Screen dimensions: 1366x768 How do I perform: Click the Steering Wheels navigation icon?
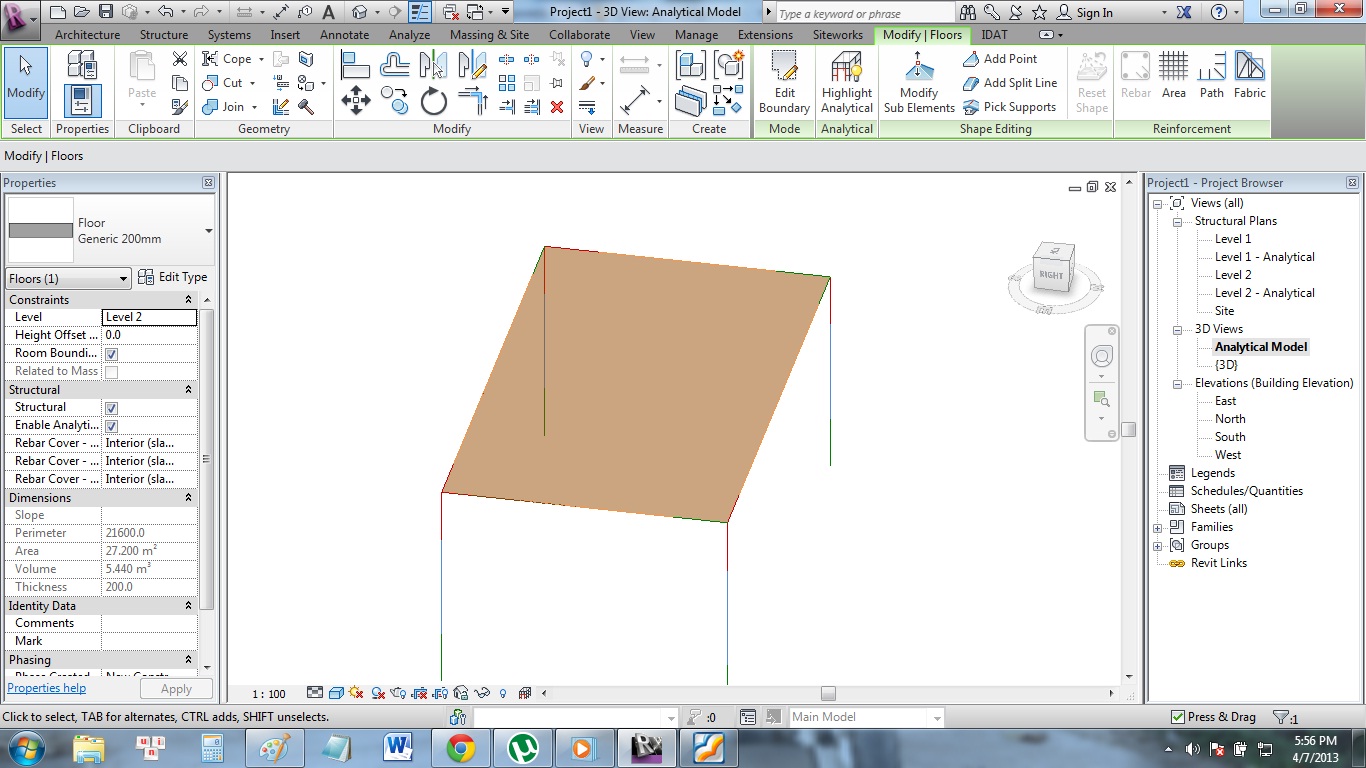[x=1101, y=356]
